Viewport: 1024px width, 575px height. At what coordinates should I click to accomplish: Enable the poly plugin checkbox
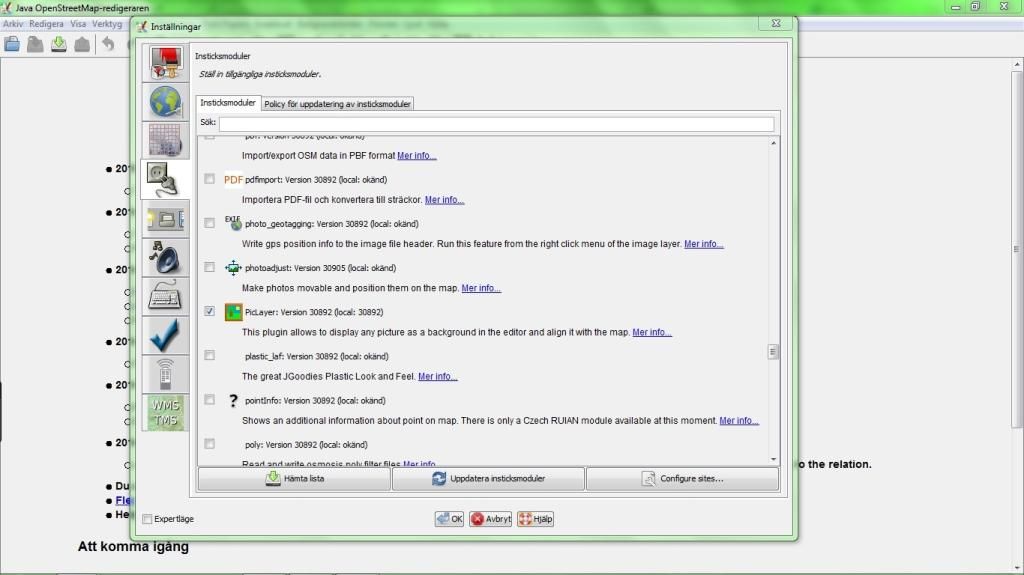209,444
